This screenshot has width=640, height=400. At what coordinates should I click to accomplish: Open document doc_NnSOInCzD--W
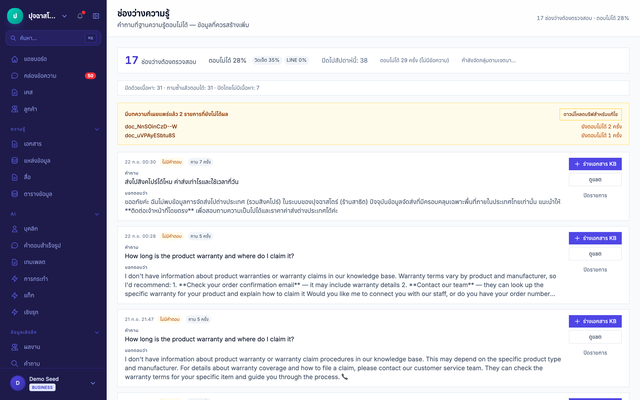coord(151,127)
